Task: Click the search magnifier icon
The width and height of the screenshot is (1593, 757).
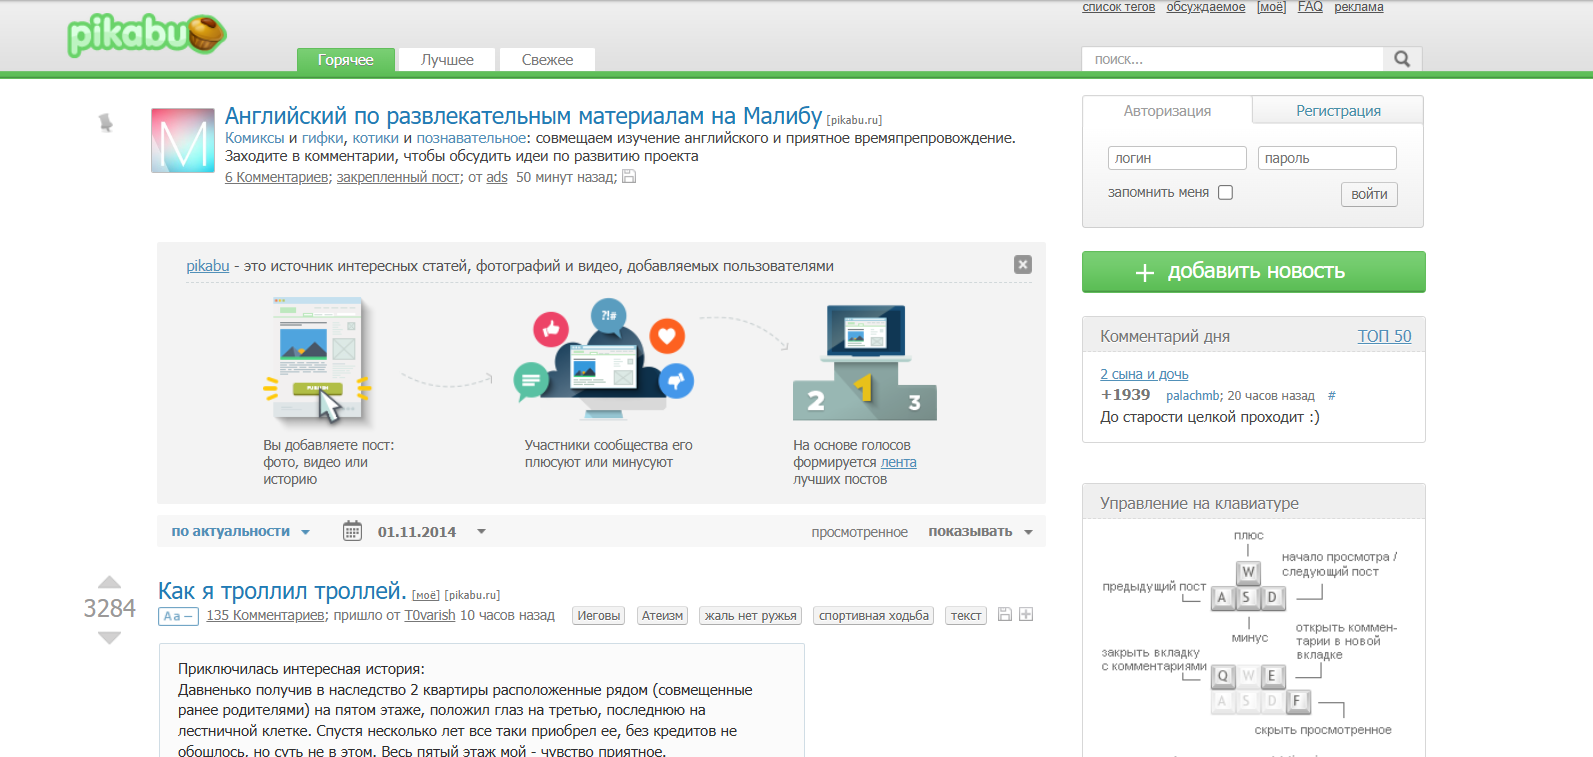Action: (x=1402, y=59)
